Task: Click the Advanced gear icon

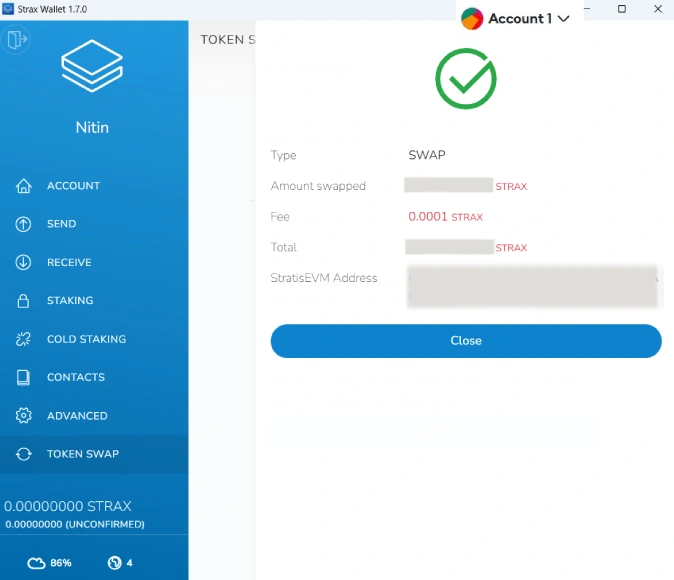Action: (x=23, y=416)
